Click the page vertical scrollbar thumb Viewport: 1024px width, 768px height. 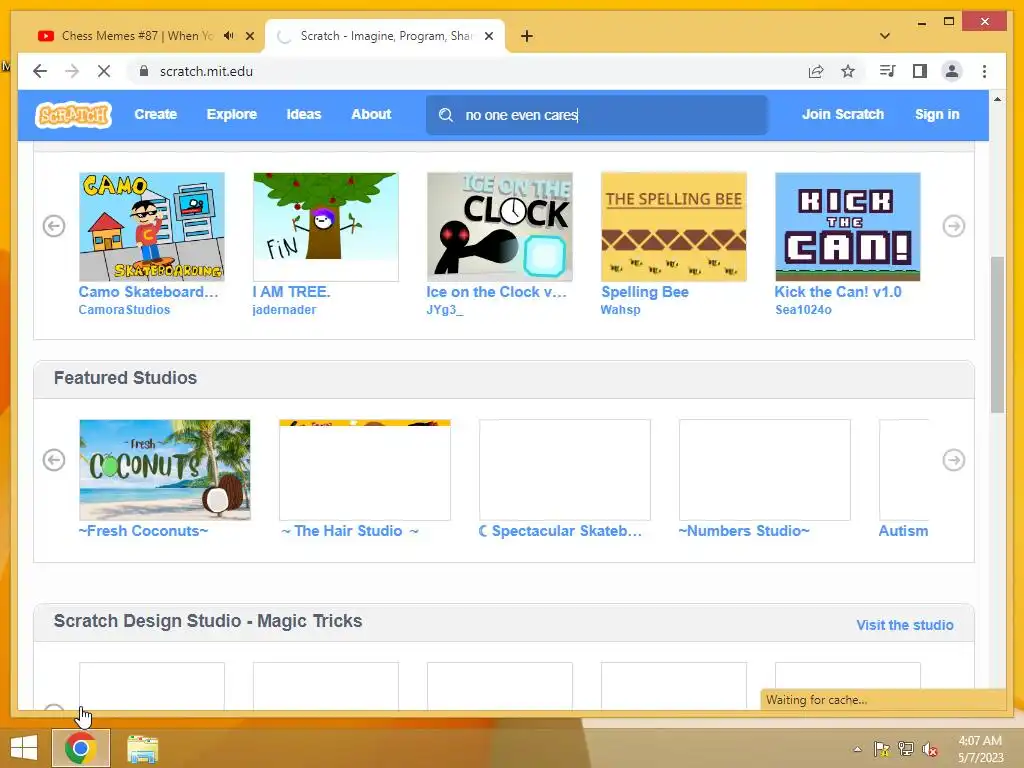(x=997, y=334)
